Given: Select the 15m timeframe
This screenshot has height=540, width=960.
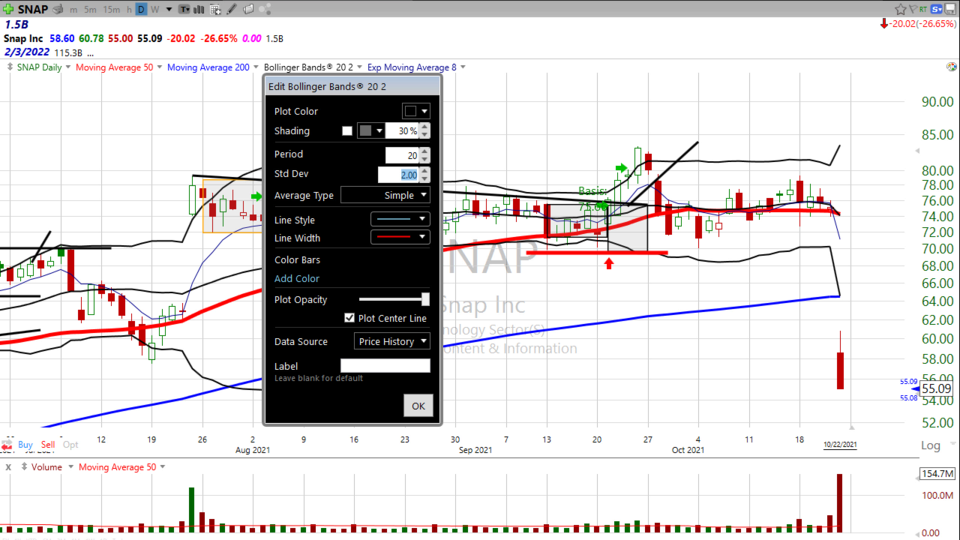Looking at the screenshot, I should [111, 9].
